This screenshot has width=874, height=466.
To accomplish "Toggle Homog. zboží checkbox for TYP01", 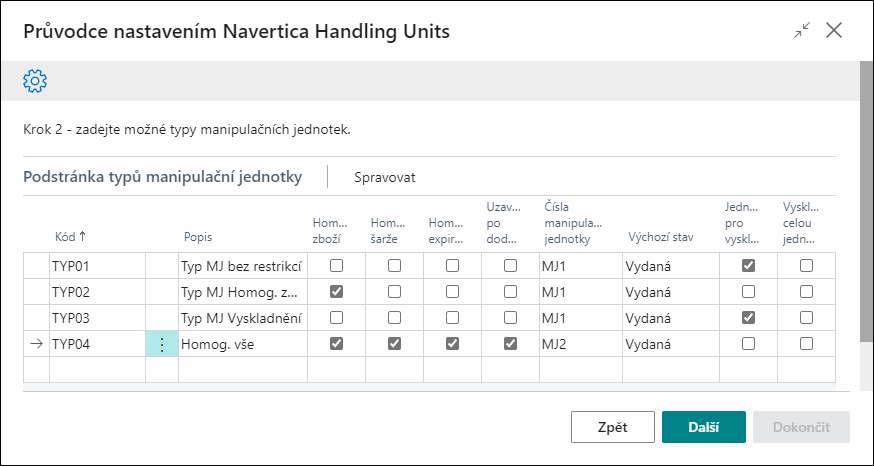I will 337,266.
